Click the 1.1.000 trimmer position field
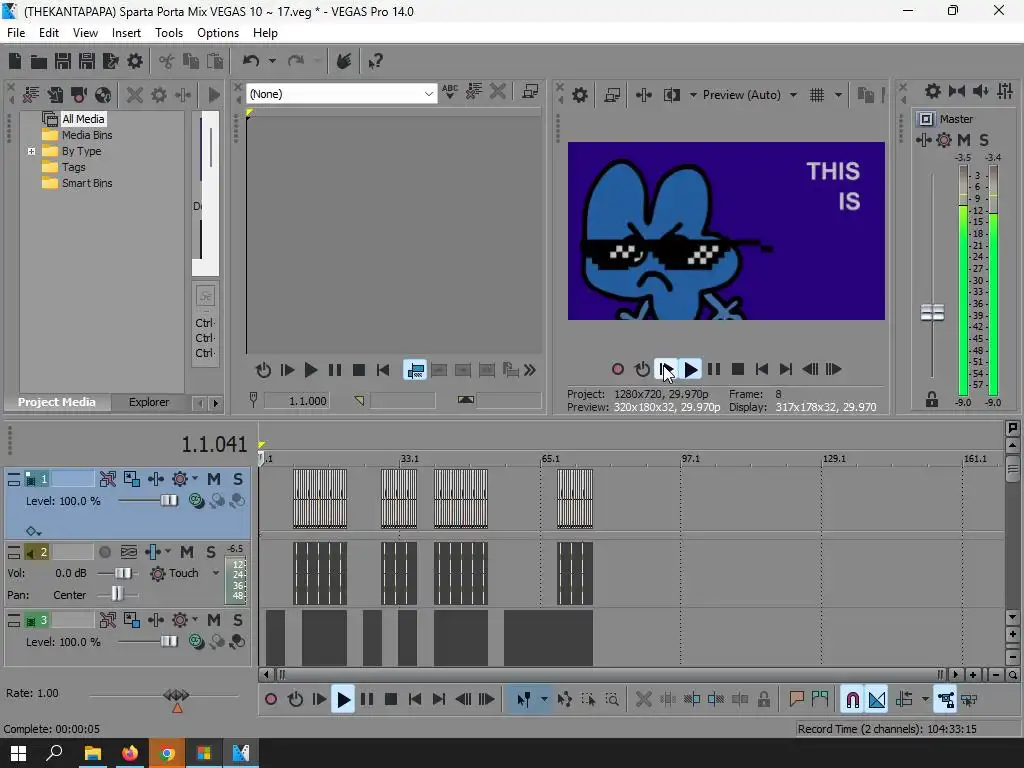The width and height of the screenshot is (1024, 768). tap(297, 401)
